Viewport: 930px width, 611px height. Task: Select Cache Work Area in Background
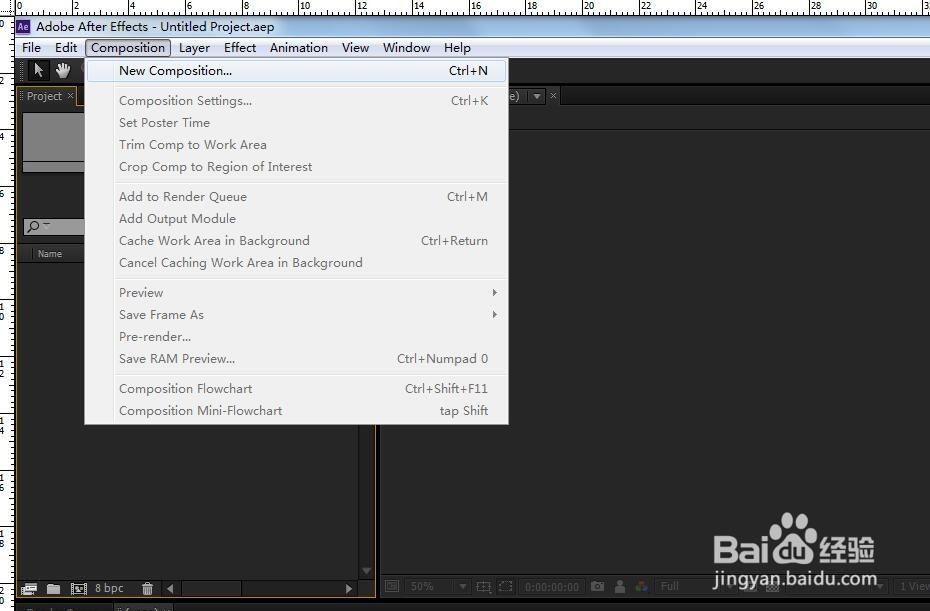click(x=297, y=240)
